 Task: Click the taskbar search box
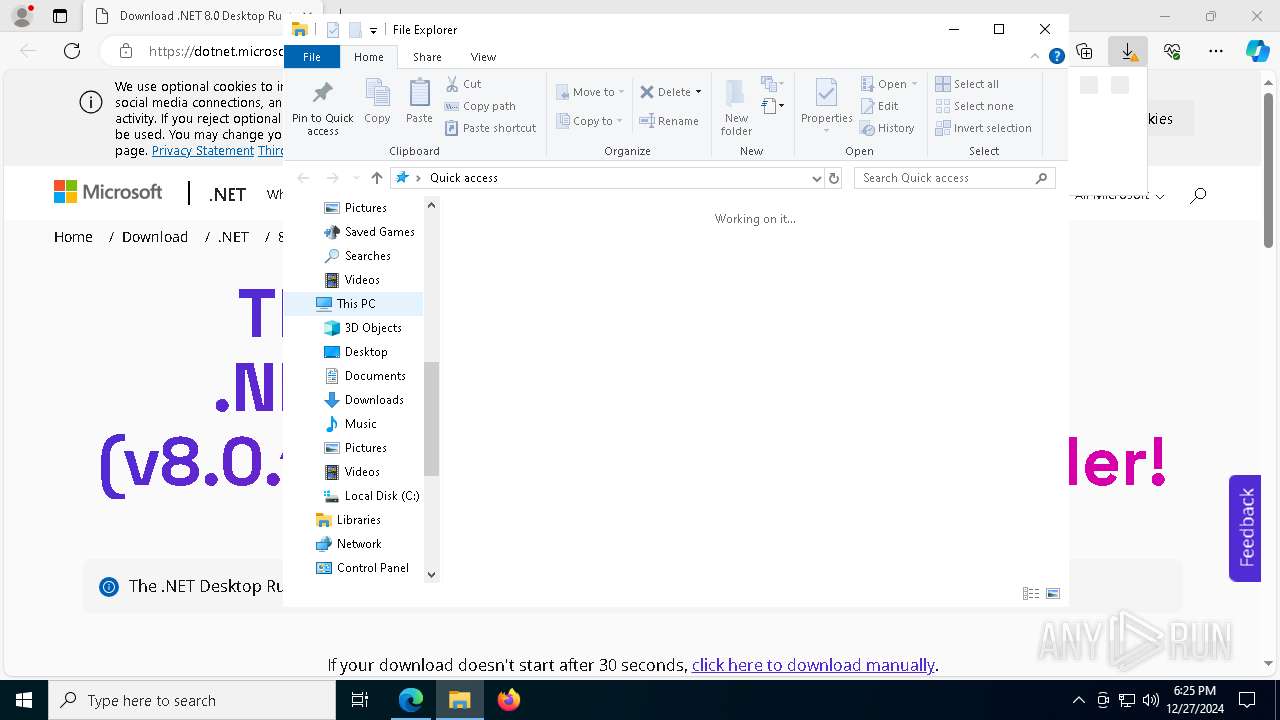[192, 700]
